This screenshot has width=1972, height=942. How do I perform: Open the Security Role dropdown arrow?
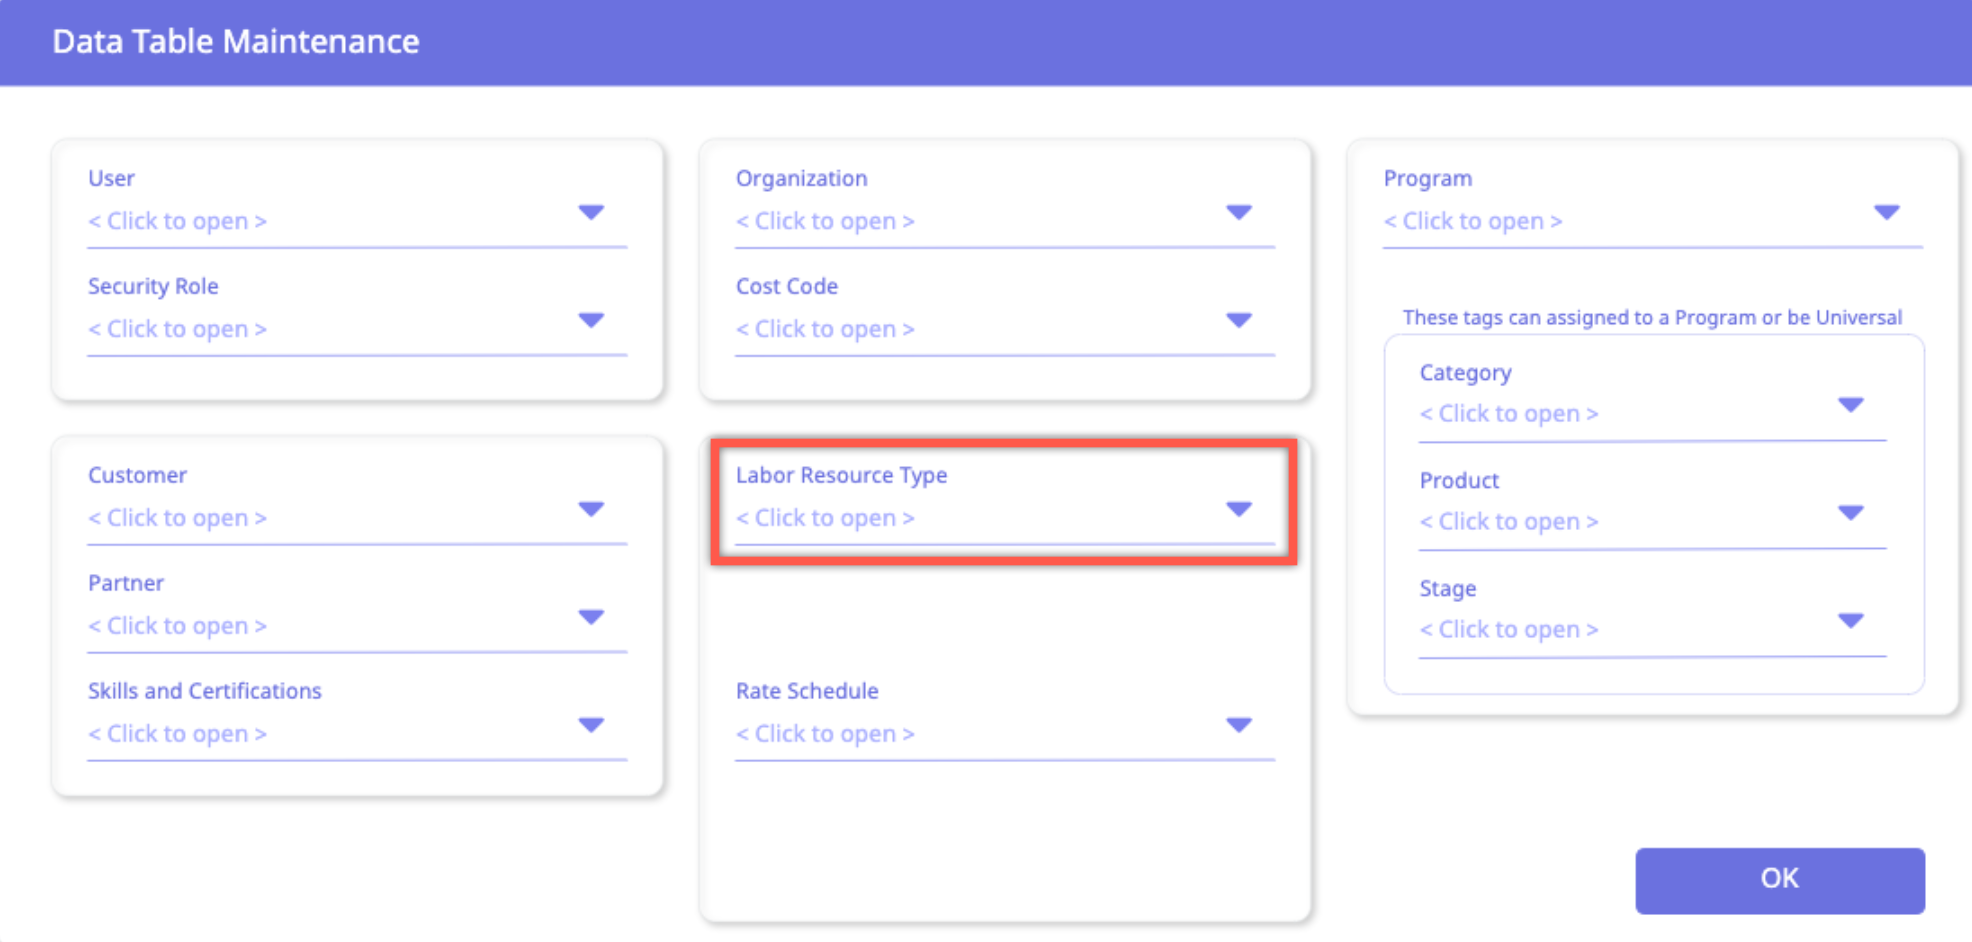pos(591,320)
